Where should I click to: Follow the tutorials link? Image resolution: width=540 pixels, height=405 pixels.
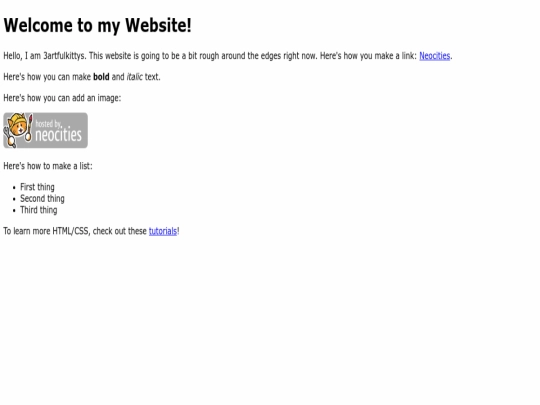click(163, 231)
